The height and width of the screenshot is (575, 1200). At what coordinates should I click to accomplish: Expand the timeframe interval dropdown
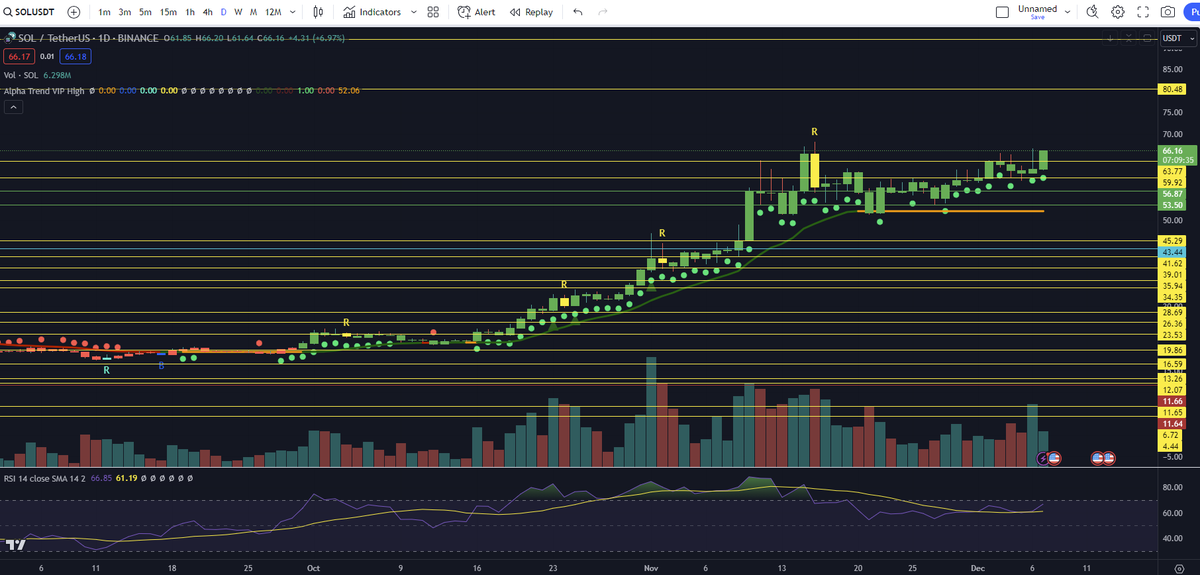(x=291, y=12)
